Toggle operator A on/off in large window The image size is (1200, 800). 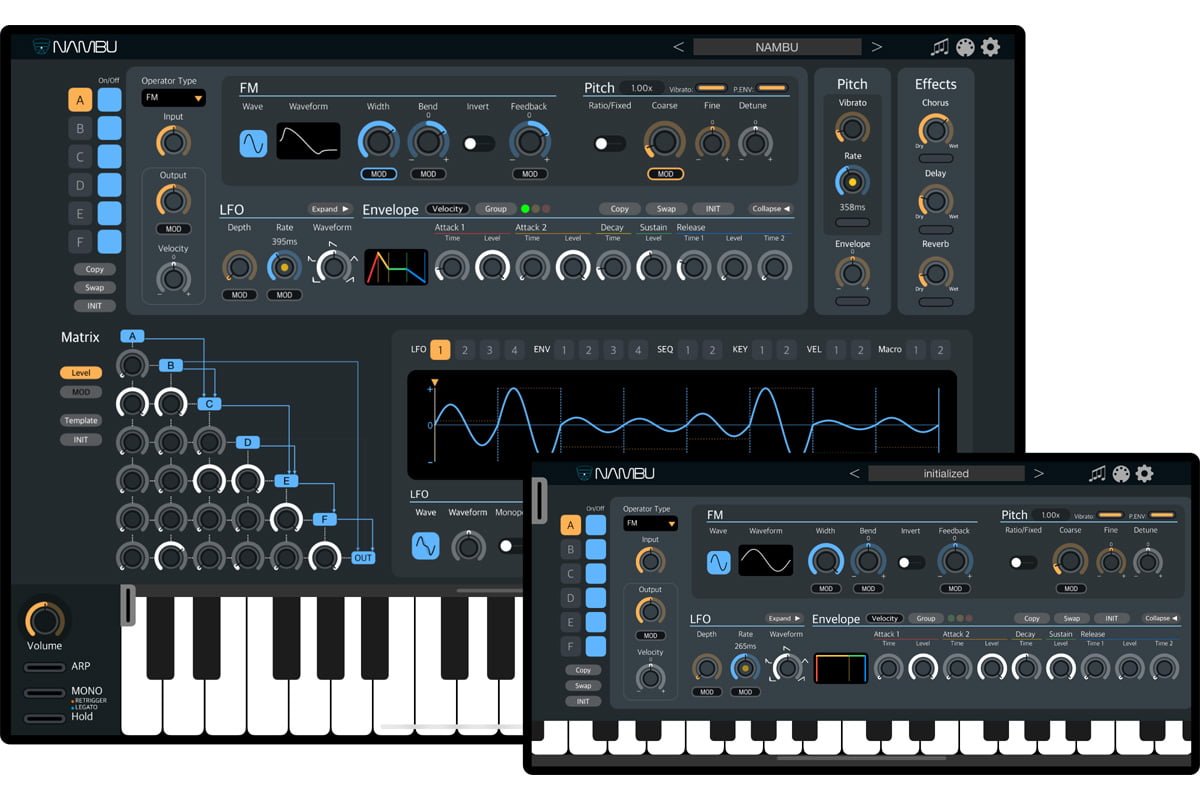click(x=109, y=99)
